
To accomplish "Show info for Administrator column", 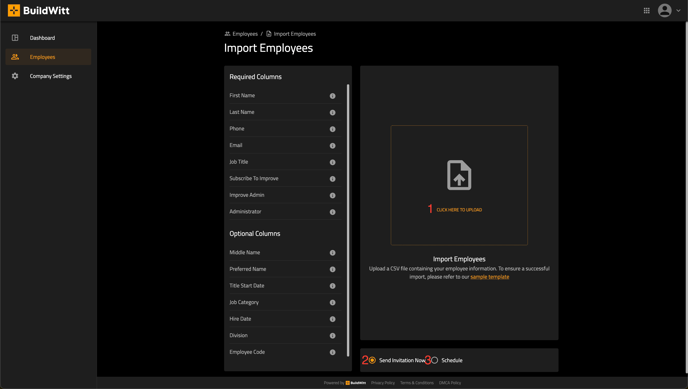I will click(333, 212).
